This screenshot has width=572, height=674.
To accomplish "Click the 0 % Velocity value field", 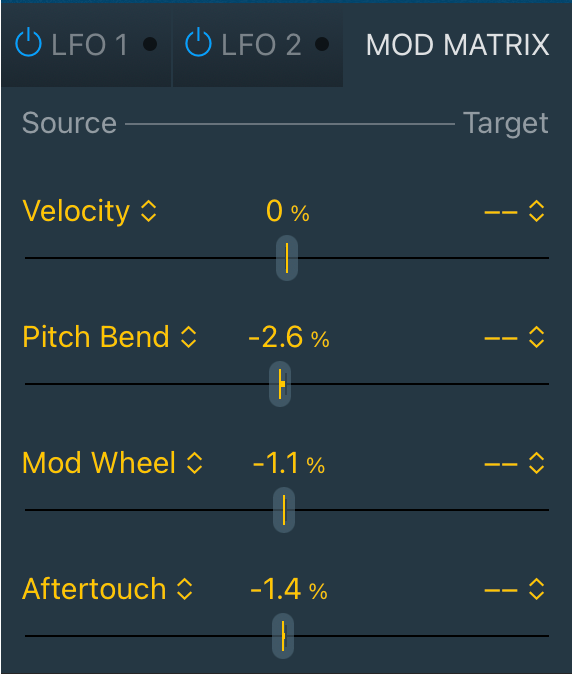I will (288, 211).
